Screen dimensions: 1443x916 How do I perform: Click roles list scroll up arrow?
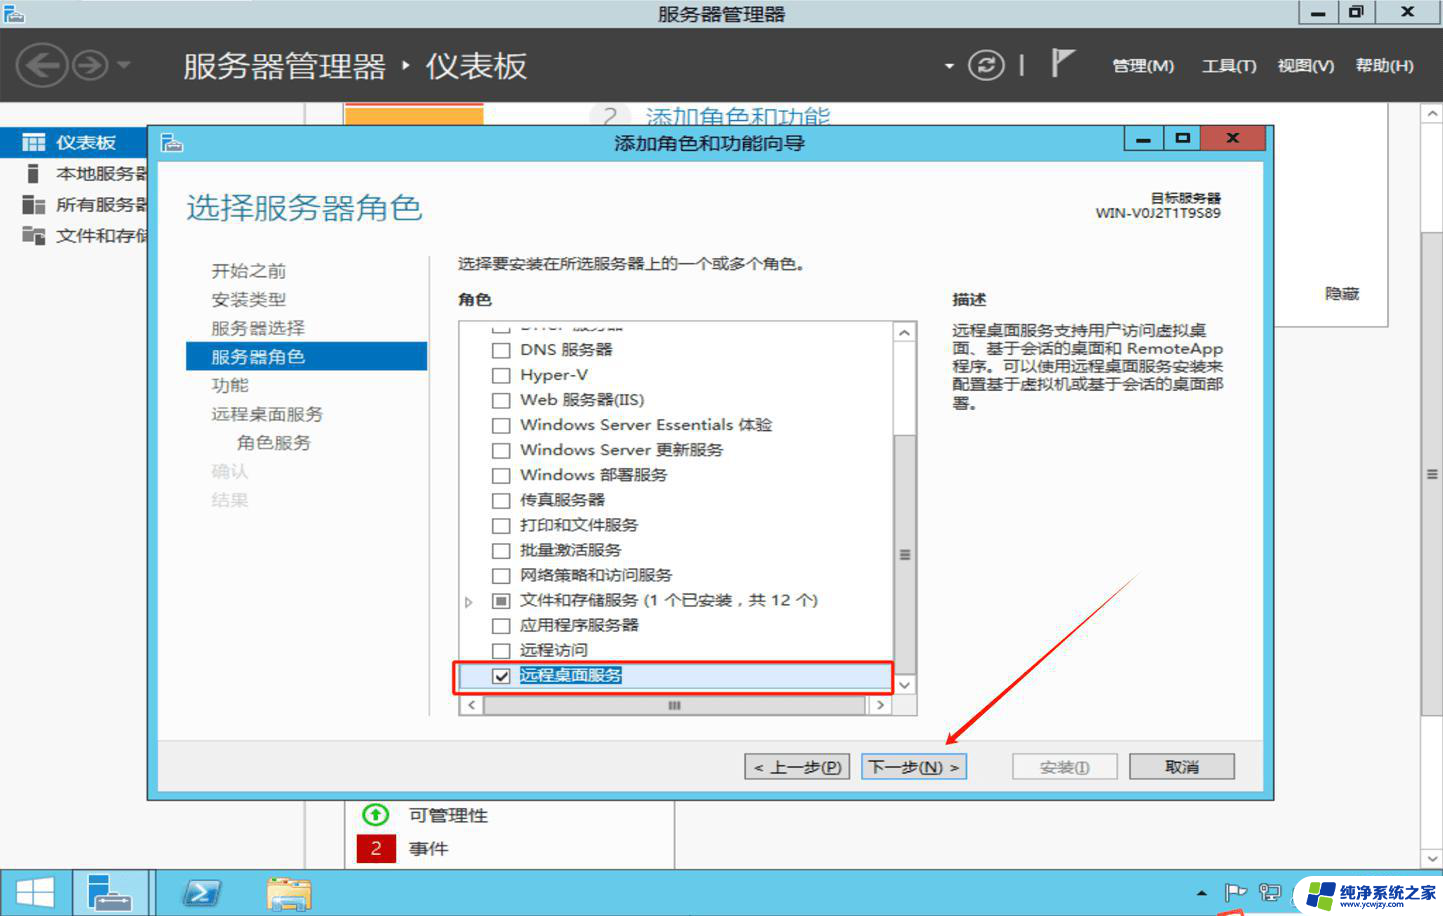[904, 332]
